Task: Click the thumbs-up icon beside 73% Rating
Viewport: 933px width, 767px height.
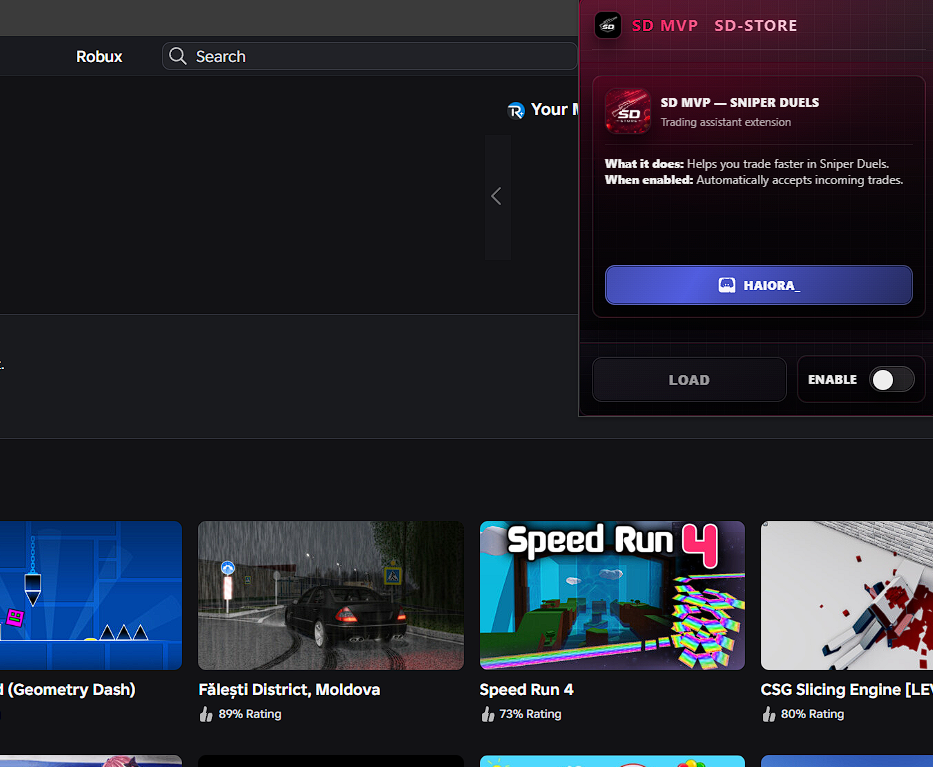Action: [x=488, y=714]
